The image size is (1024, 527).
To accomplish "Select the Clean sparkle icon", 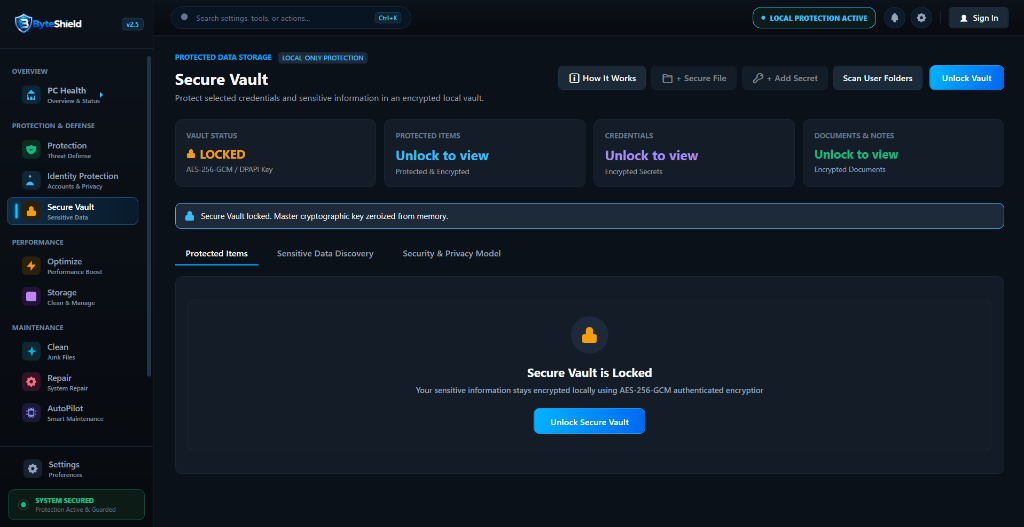I will 31,351.
